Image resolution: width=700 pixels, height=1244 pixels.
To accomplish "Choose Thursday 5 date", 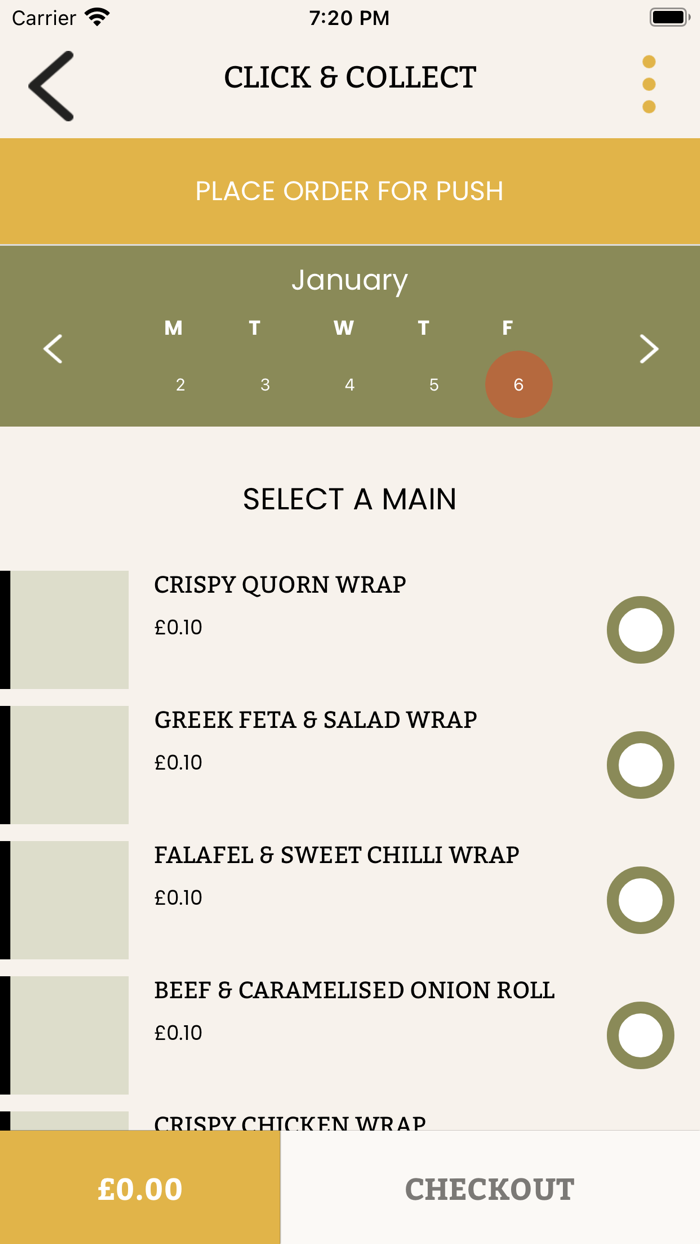I will coord(434,385).
